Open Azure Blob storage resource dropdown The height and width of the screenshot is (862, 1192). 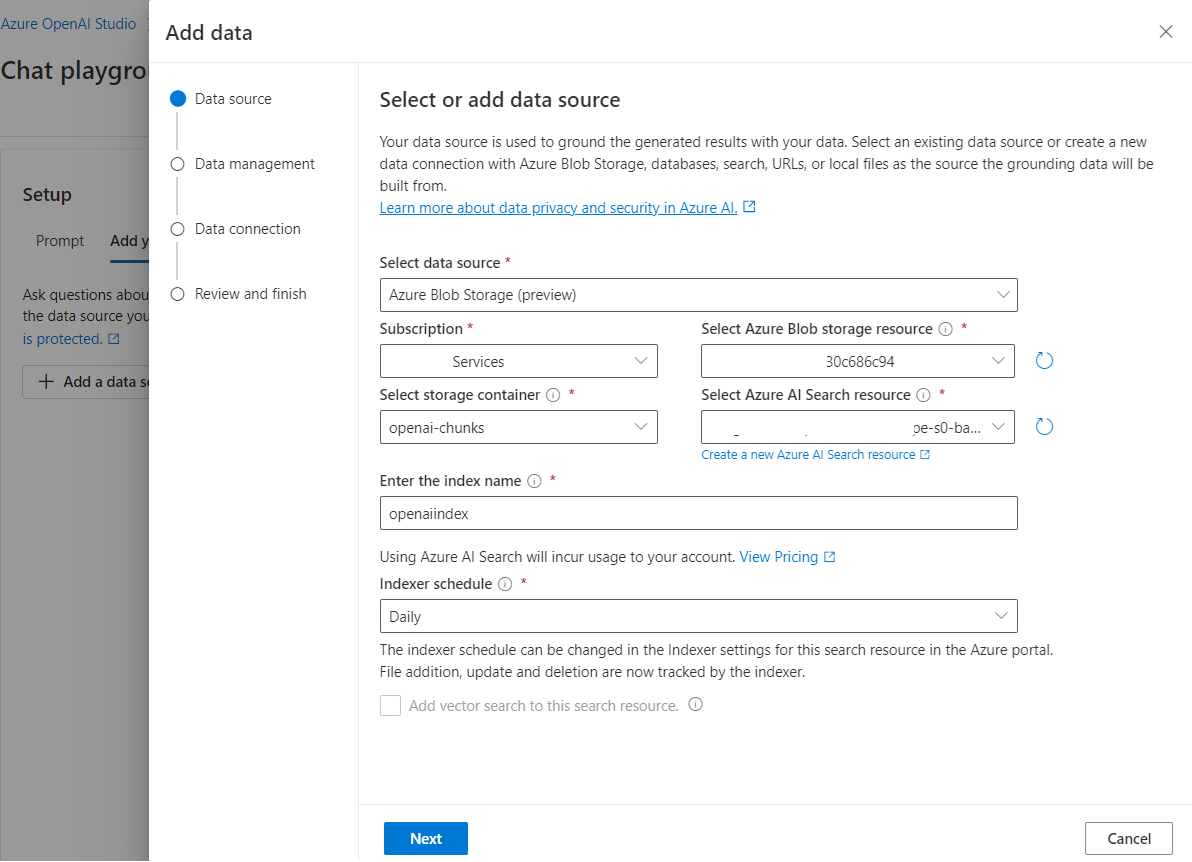point(858,361)
